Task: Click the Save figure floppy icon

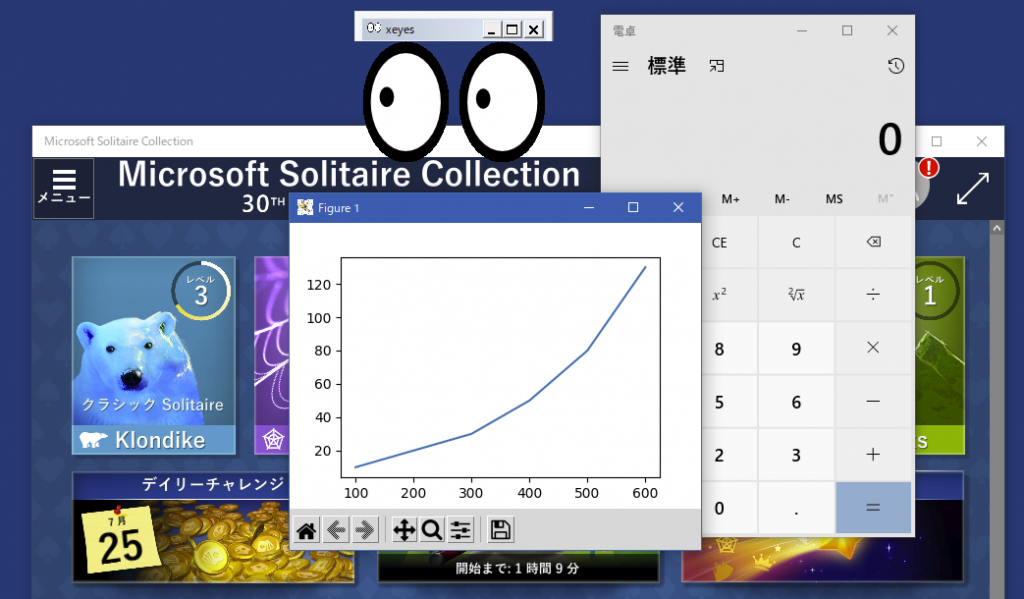Action: (500, 530)
